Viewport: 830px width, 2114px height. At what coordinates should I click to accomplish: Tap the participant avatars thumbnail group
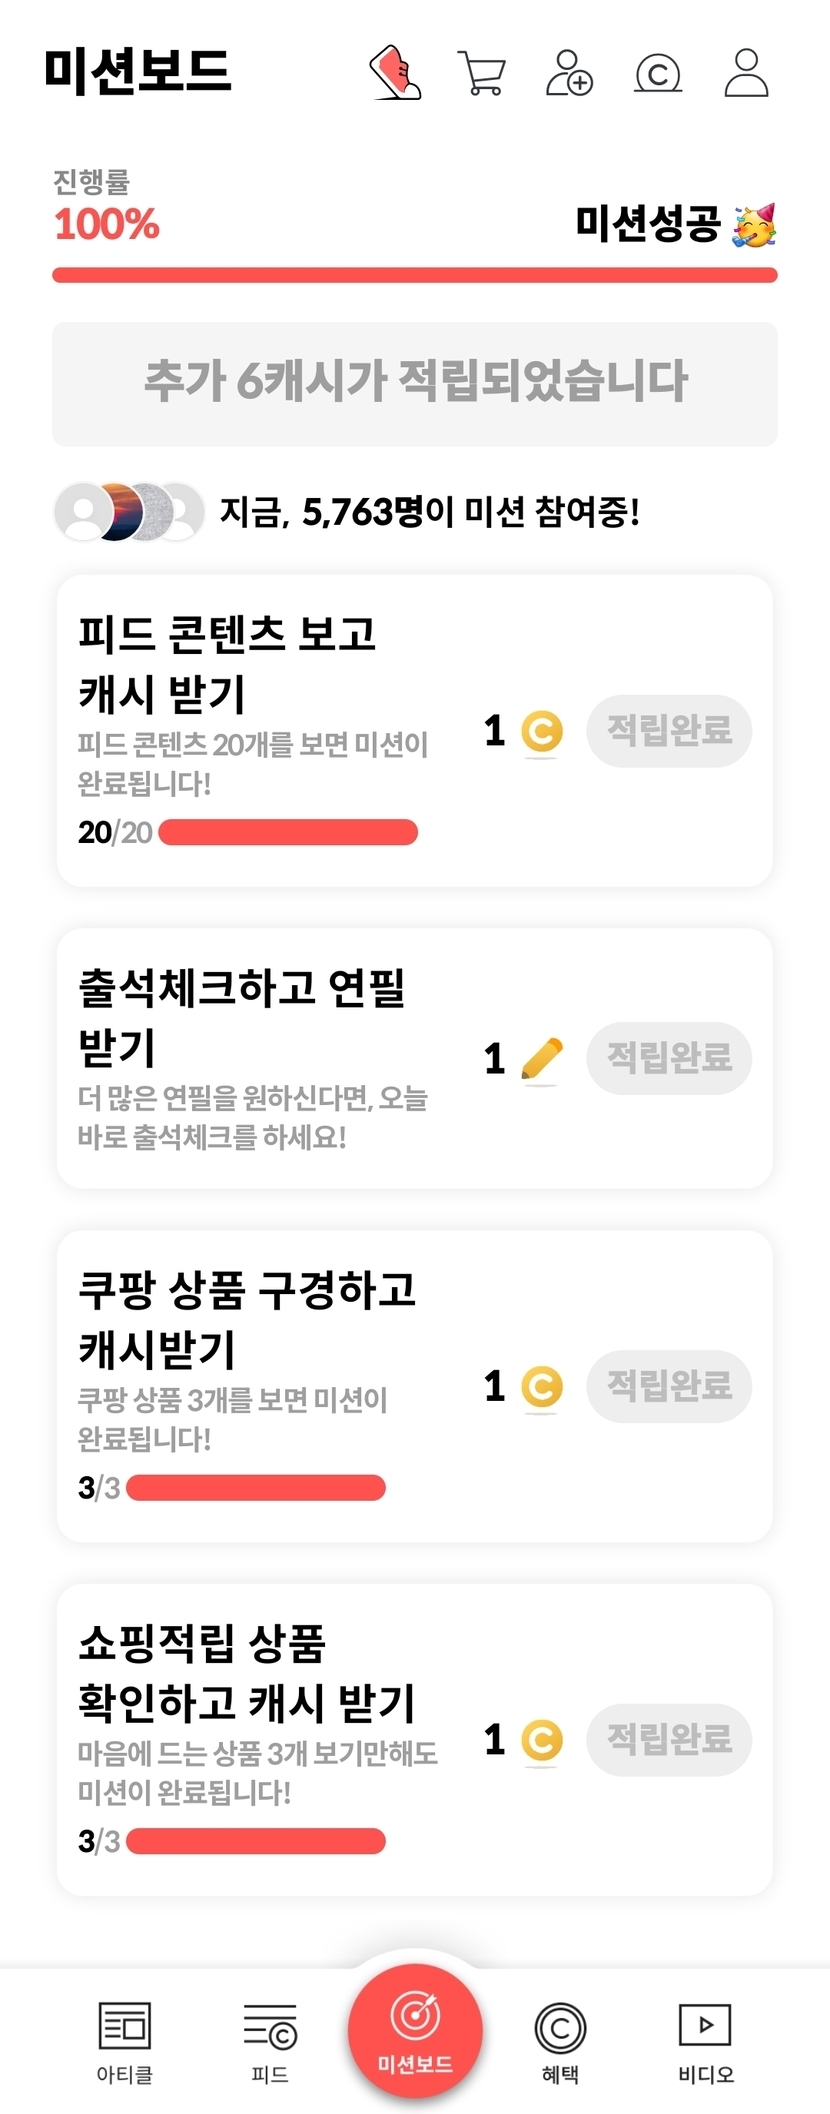(x=129, y=512)
